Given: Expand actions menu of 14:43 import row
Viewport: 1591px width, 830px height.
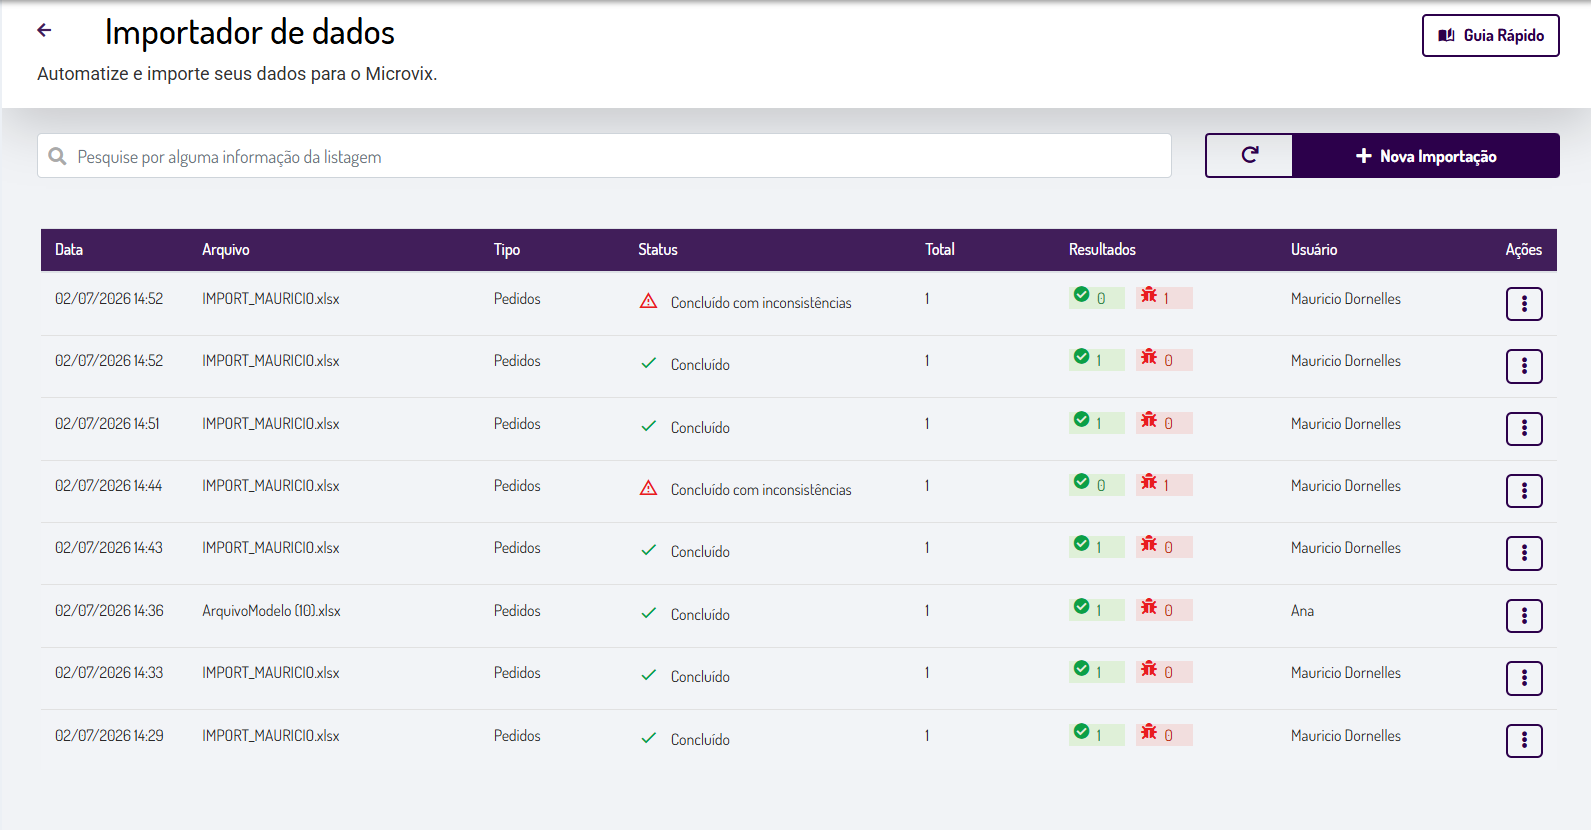Looking at the screenshot, I should [1524, 553].
